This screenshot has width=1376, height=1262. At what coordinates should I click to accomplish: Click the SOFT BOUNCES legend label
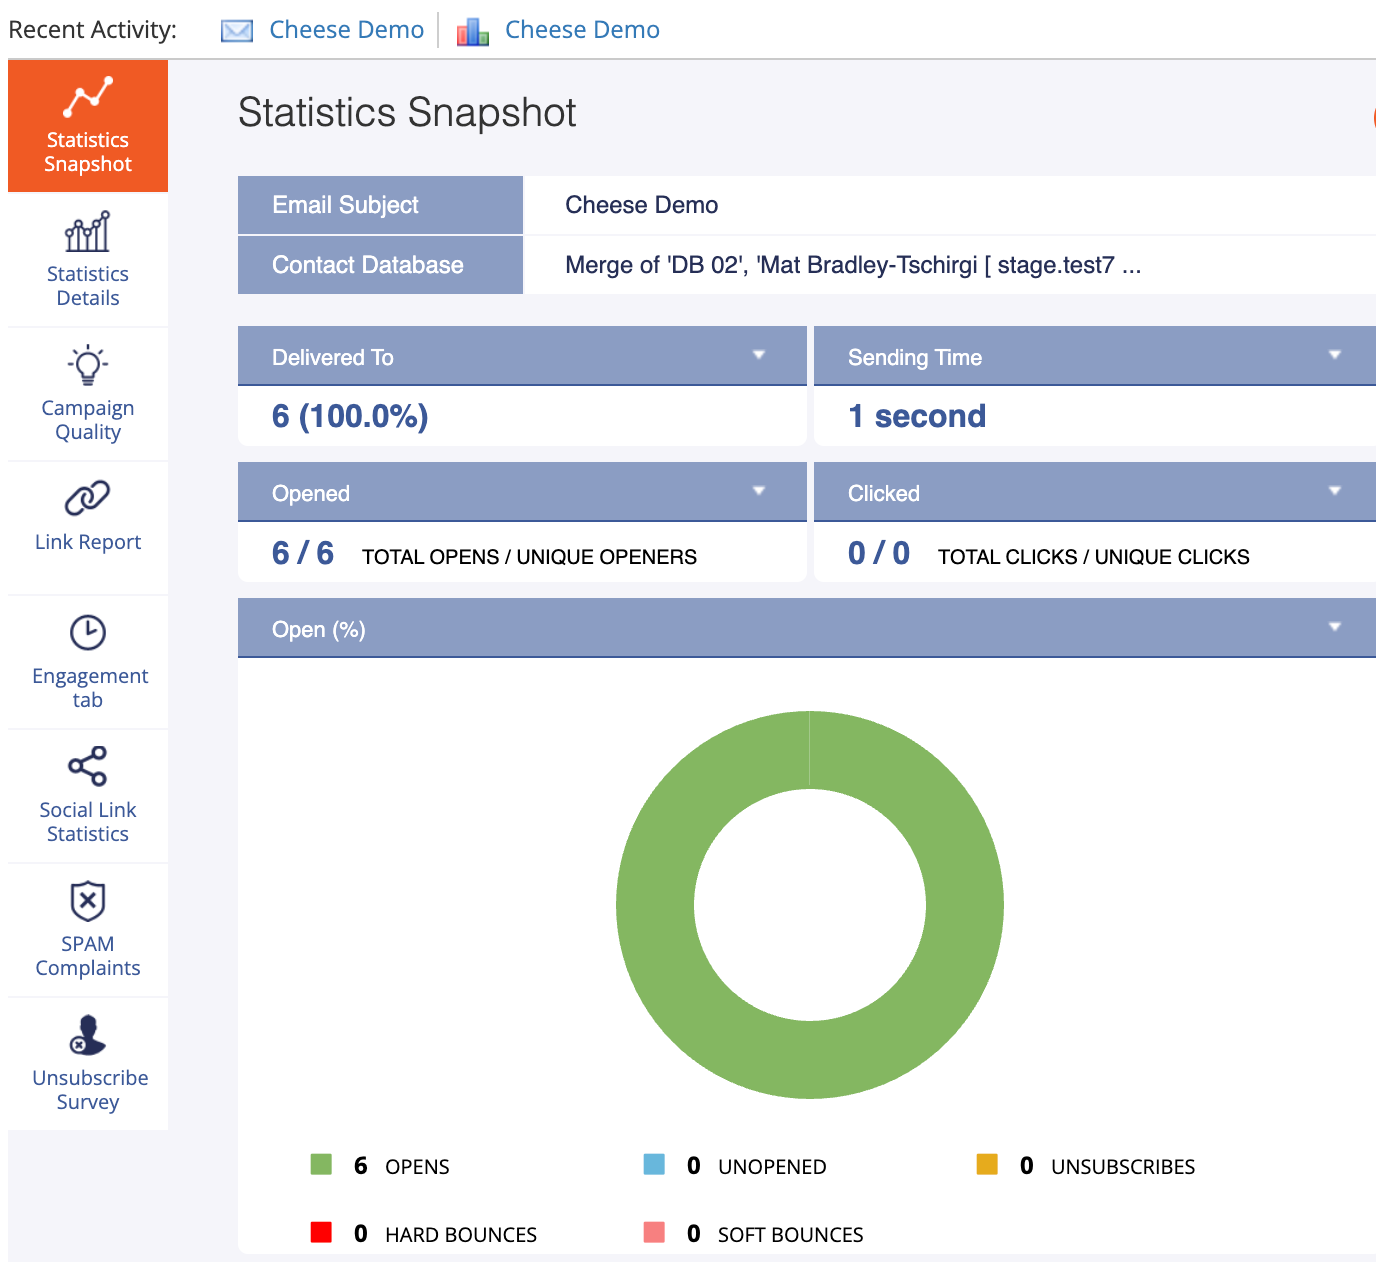(791, 1235)
